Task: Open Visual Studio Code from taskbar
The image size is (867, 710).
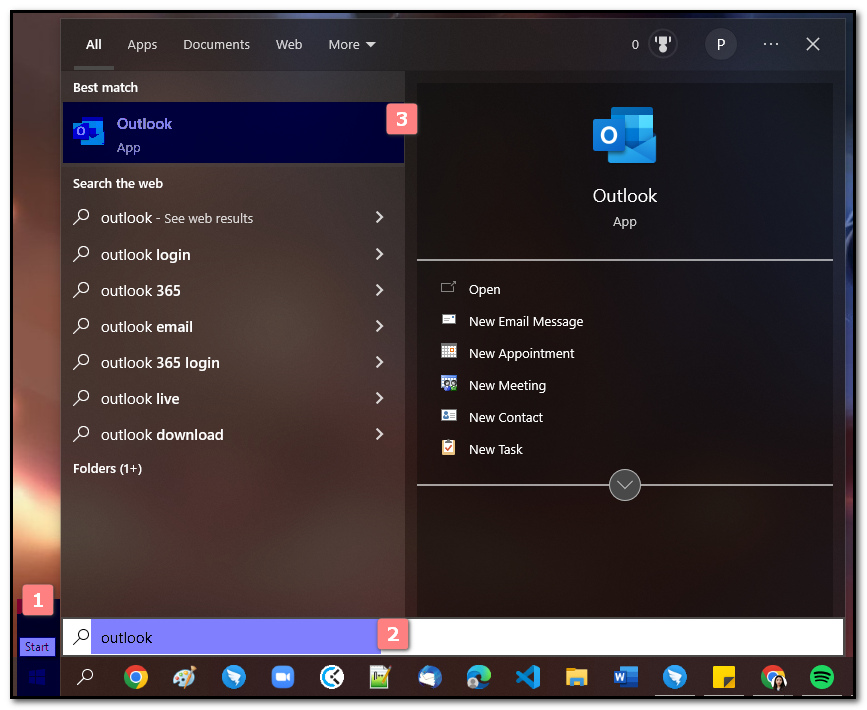Action: 527,677
